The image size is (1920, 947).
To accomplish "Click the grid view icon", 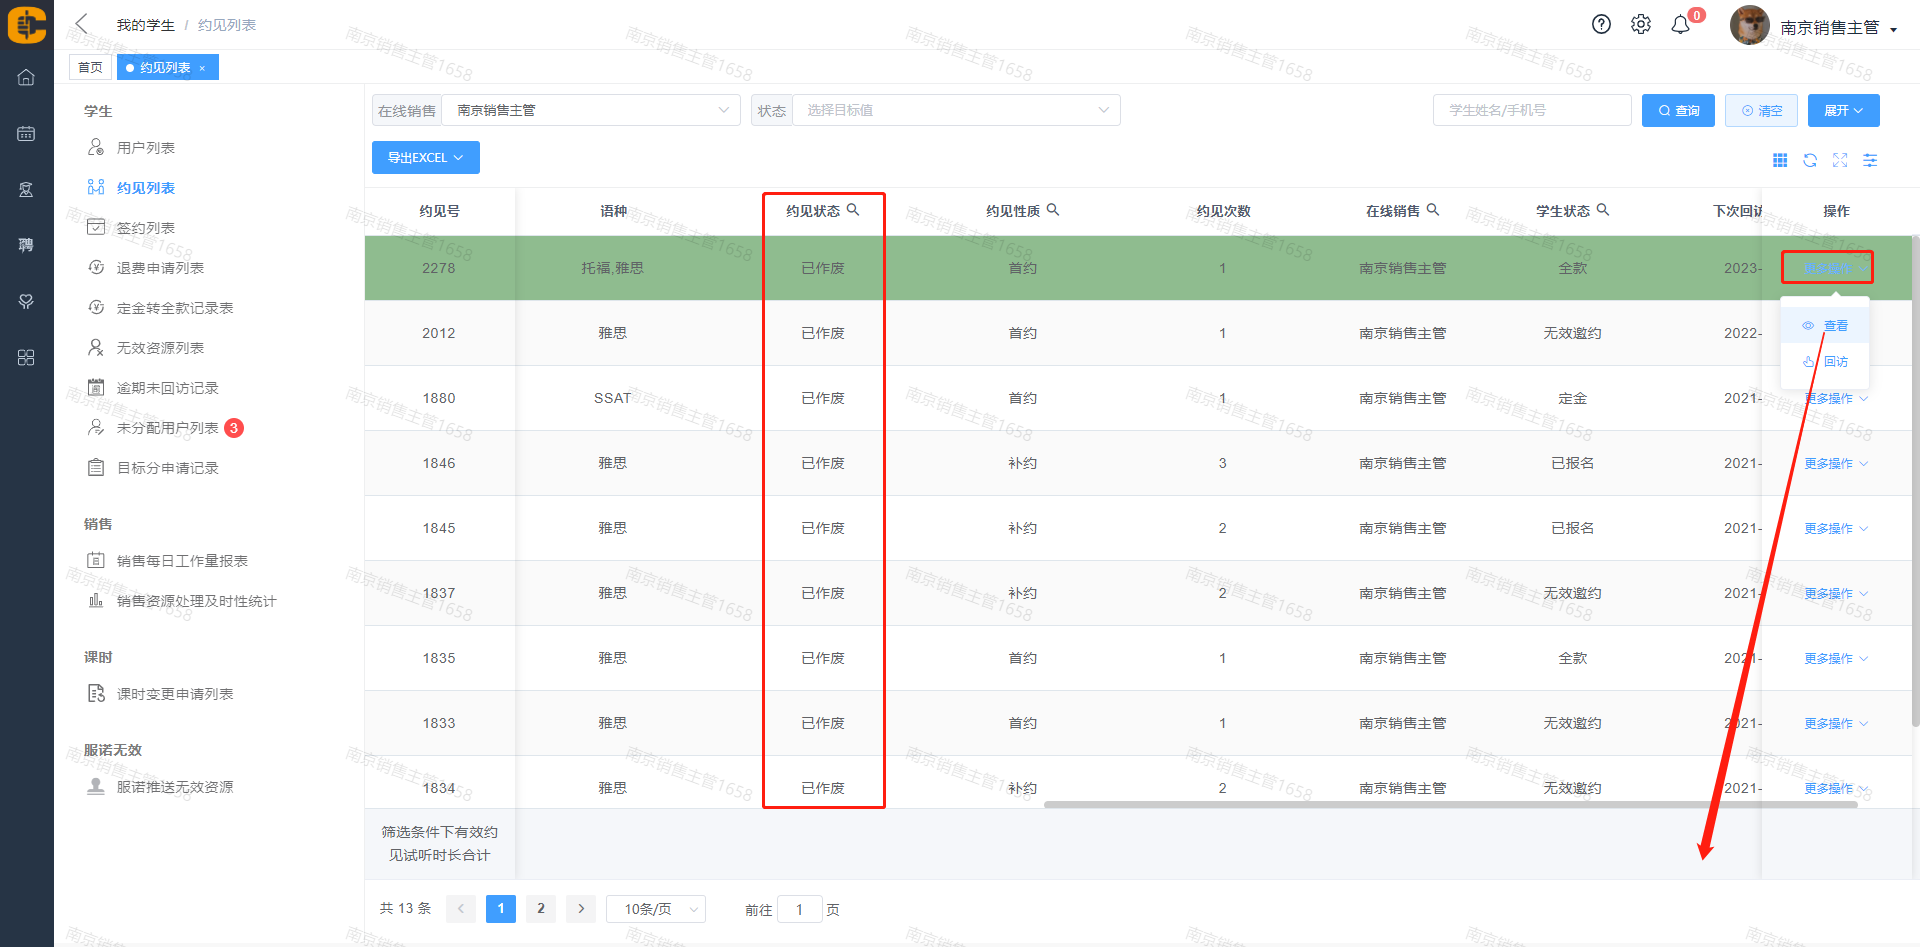I will (x=1780, y=161).
